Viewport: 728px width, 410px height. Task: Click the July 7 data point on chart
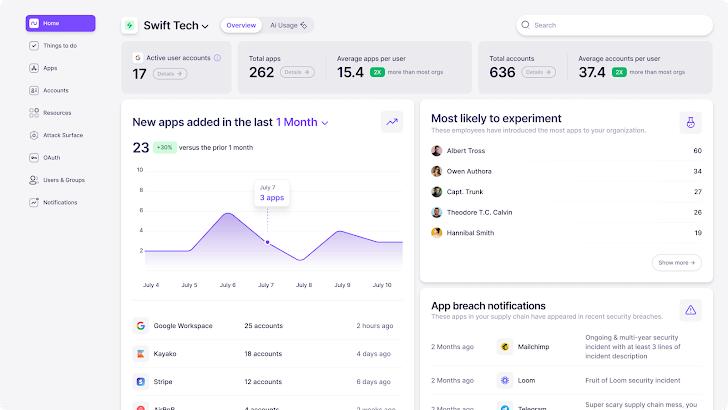267,242
